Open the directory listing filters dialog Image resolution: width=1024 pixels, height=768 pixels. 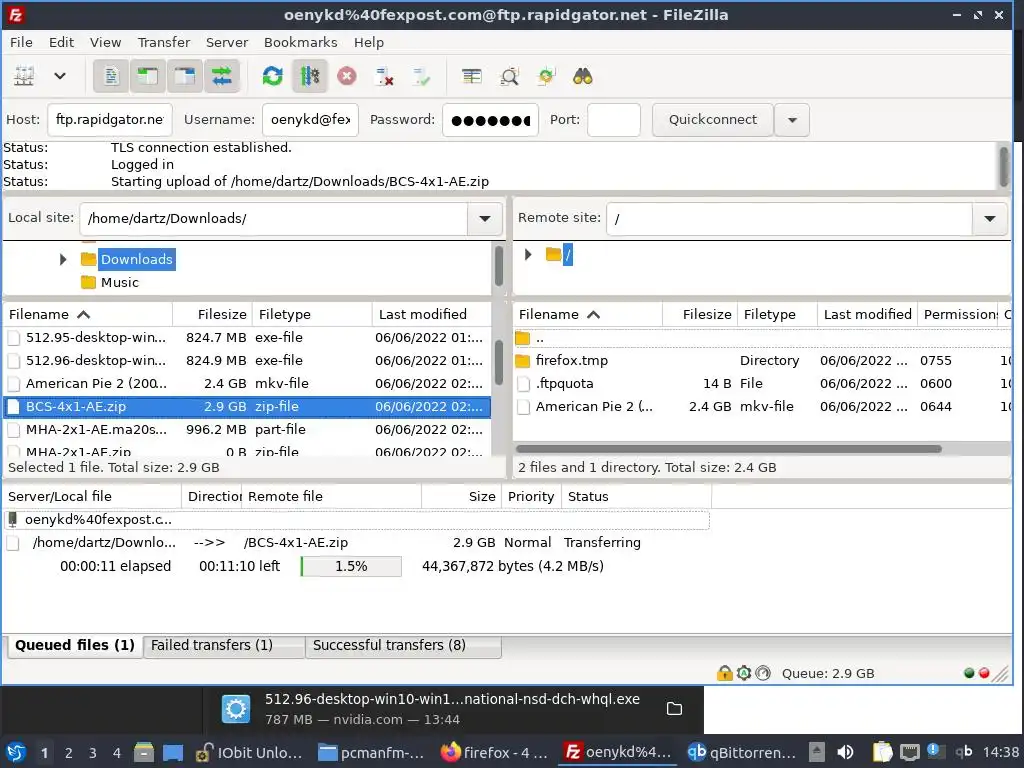[472, 76]
